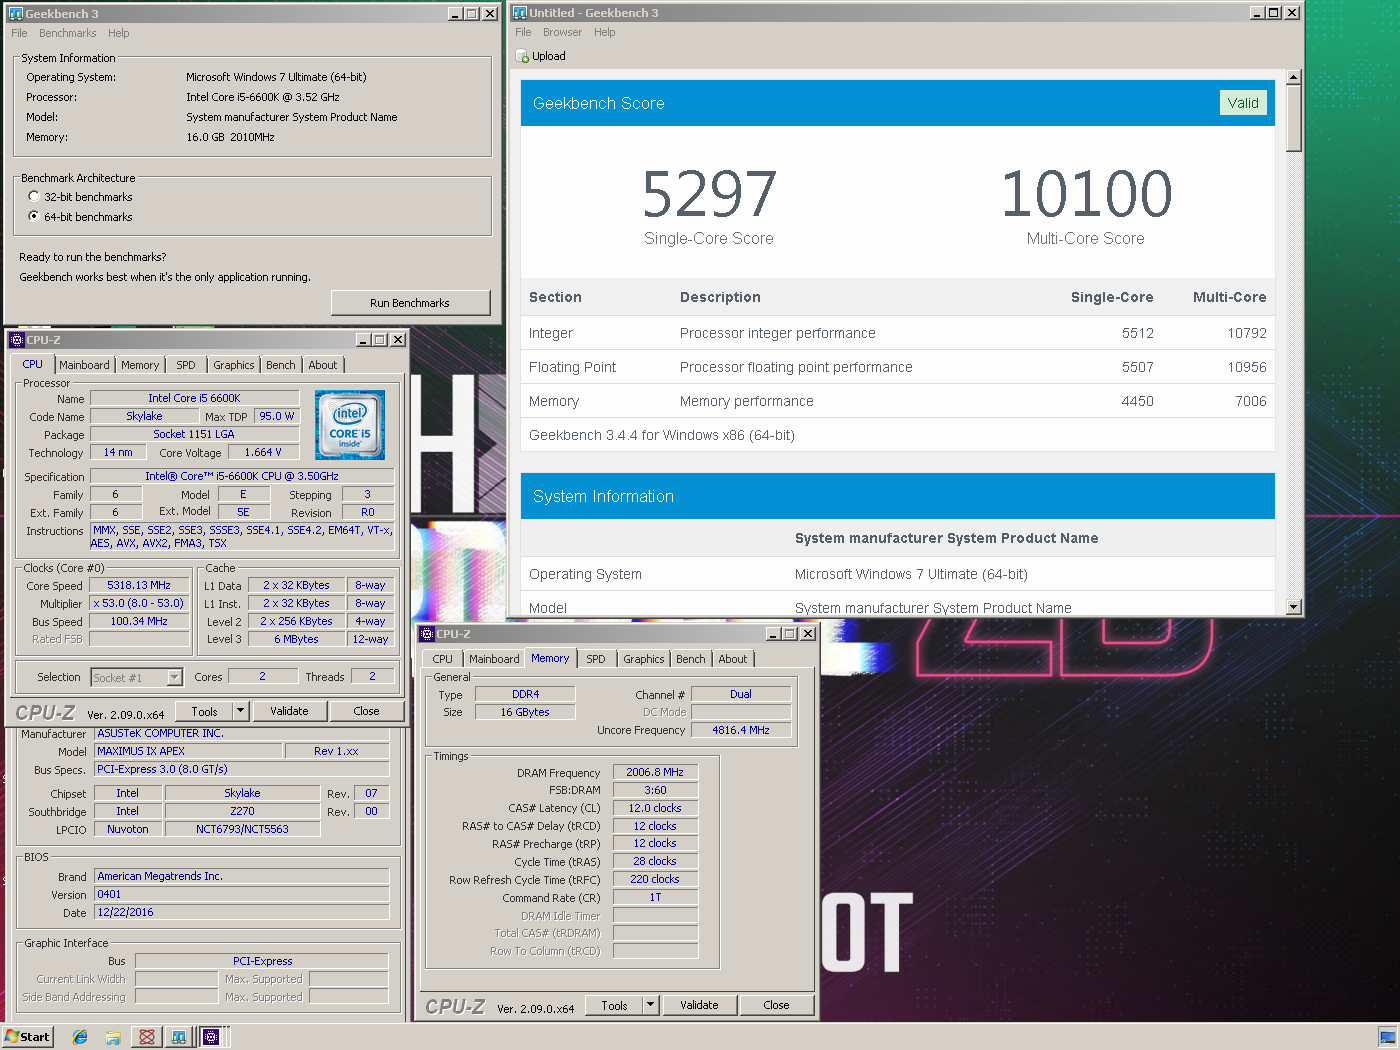
Task: Click Run Benchmarks button
Action: [x=410, y=303]
